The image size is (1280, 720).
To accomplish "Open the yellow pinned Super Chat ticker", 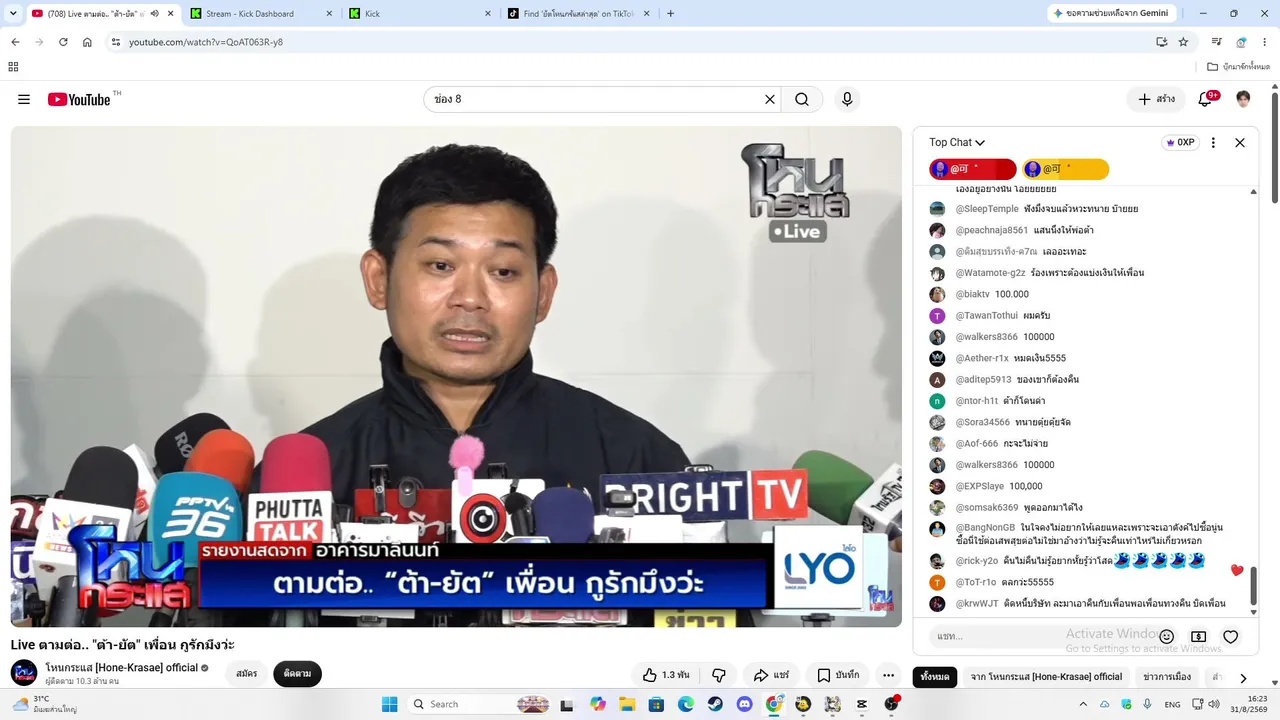I will pos(1065,169).
